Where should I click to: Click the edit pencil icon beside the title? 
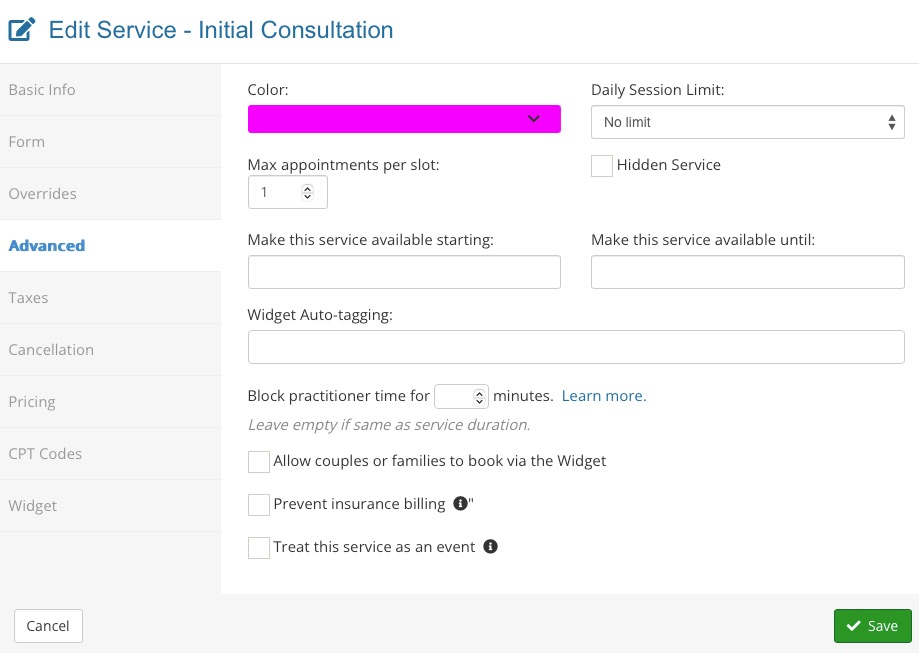click(22, 30)
